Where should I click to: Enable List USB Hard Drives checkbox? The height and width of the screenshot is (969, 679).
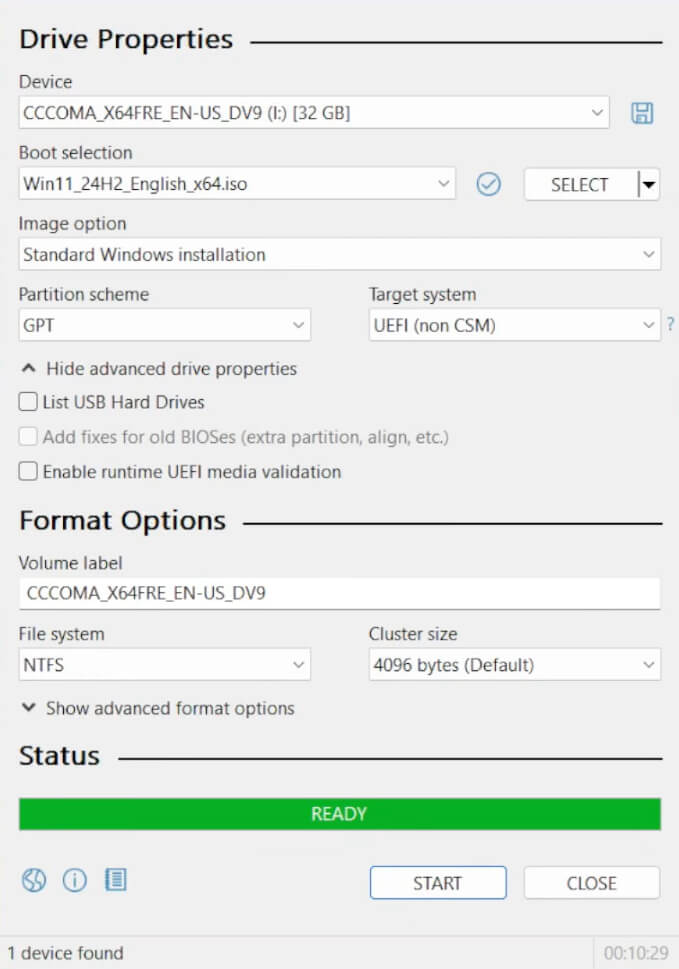[29, 402]
